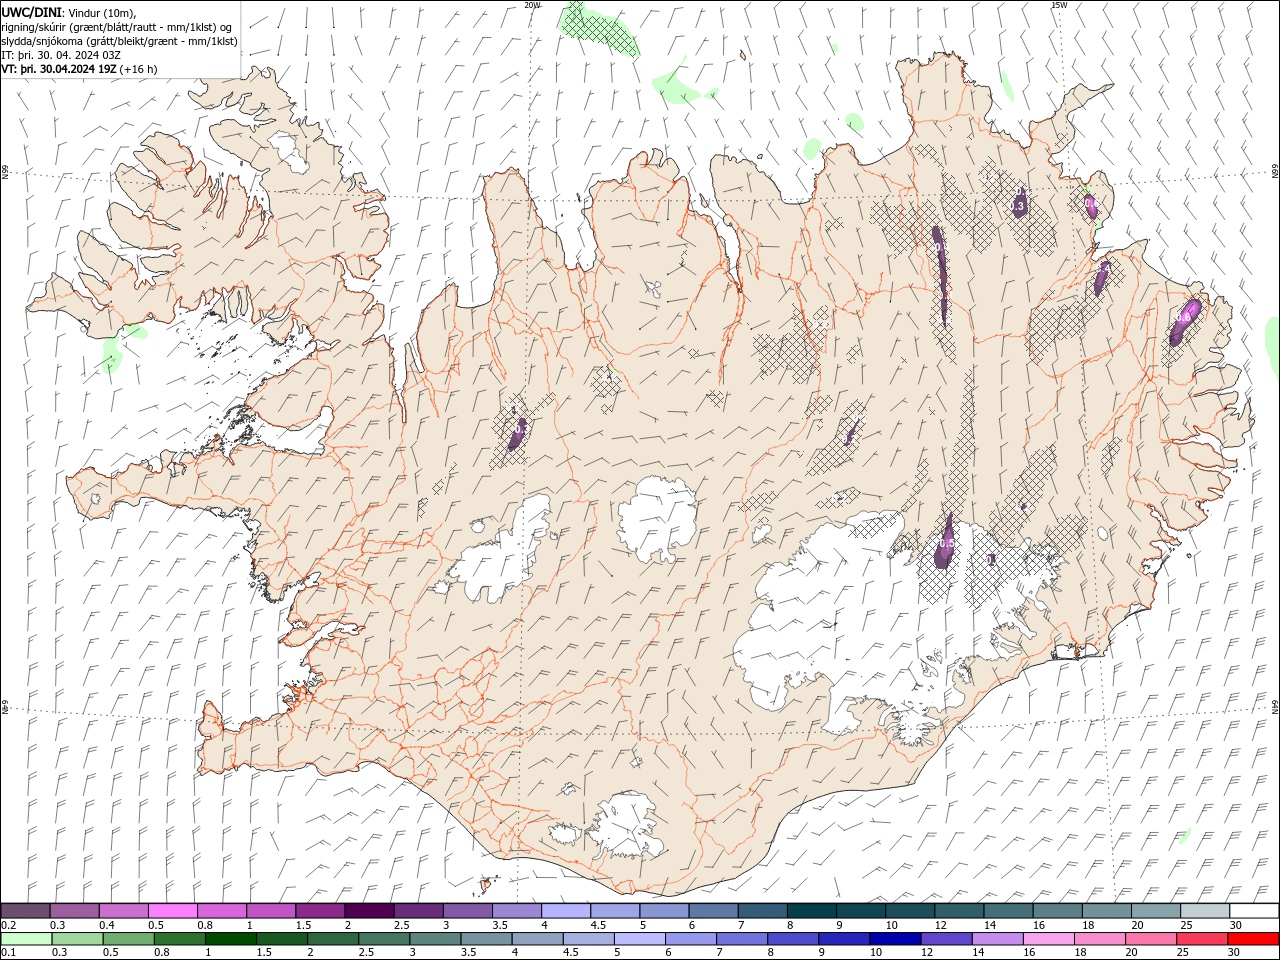
Task: Click the green rain patch at top center
Action: click(x=600, y=30)
